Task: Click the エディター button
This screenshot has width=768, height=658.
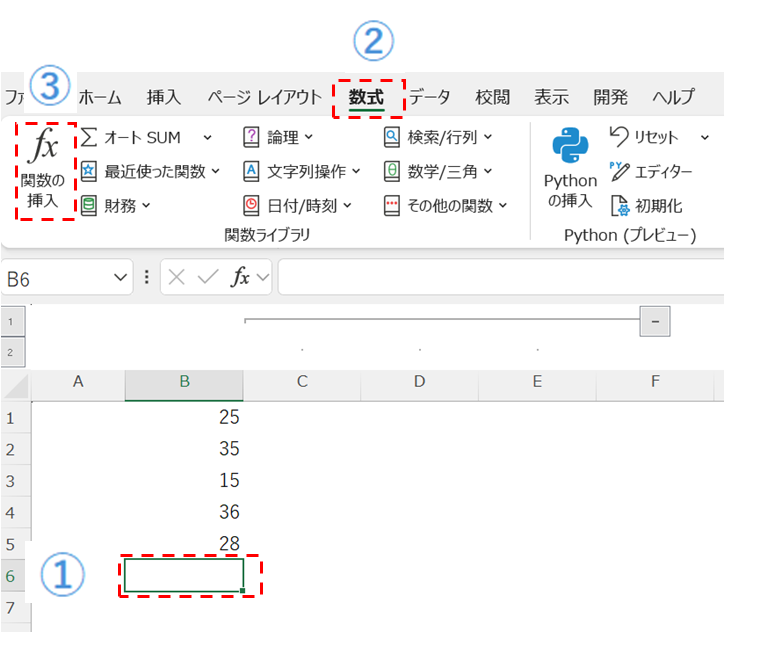Action: click(x=651, y=171)
